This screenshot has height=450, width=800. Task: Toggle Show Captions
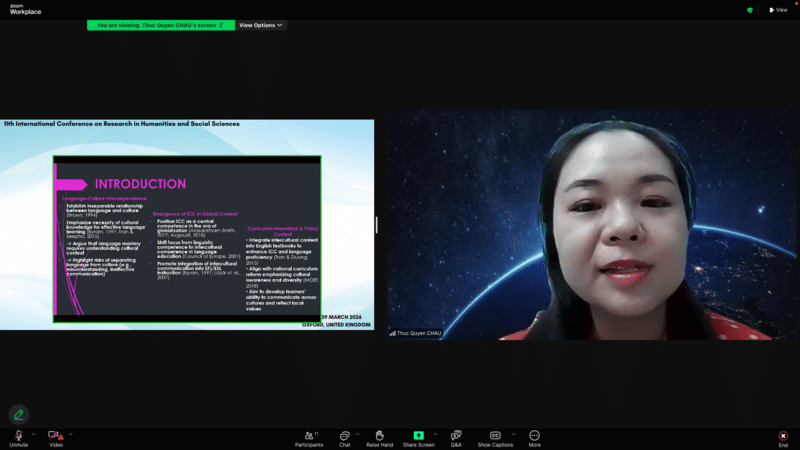click(495, 438)
